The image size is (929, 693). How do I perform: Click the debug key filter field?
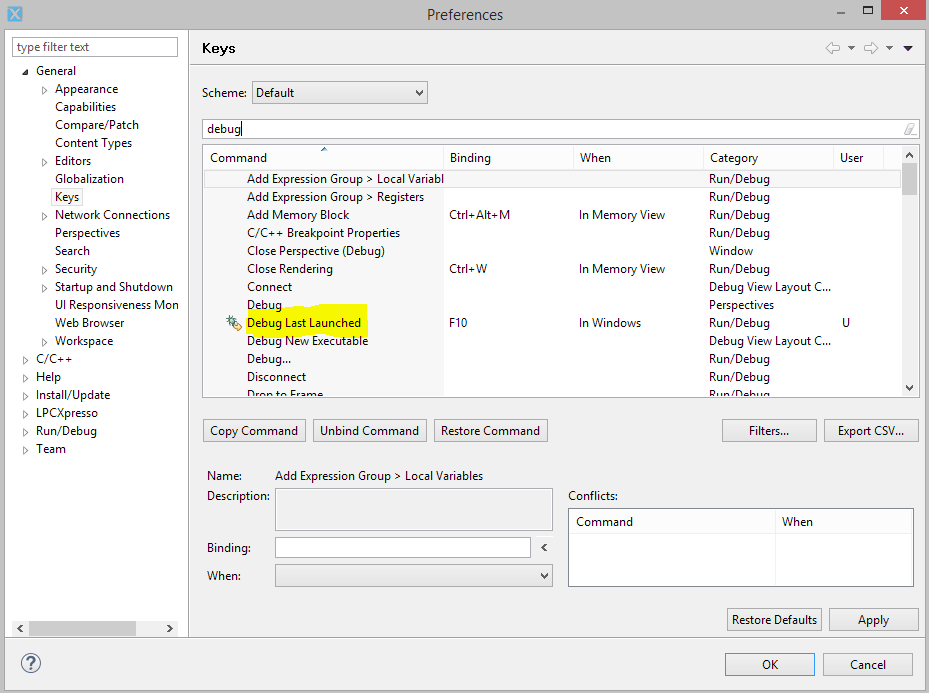pyautogui.click(x=560, y=129)
